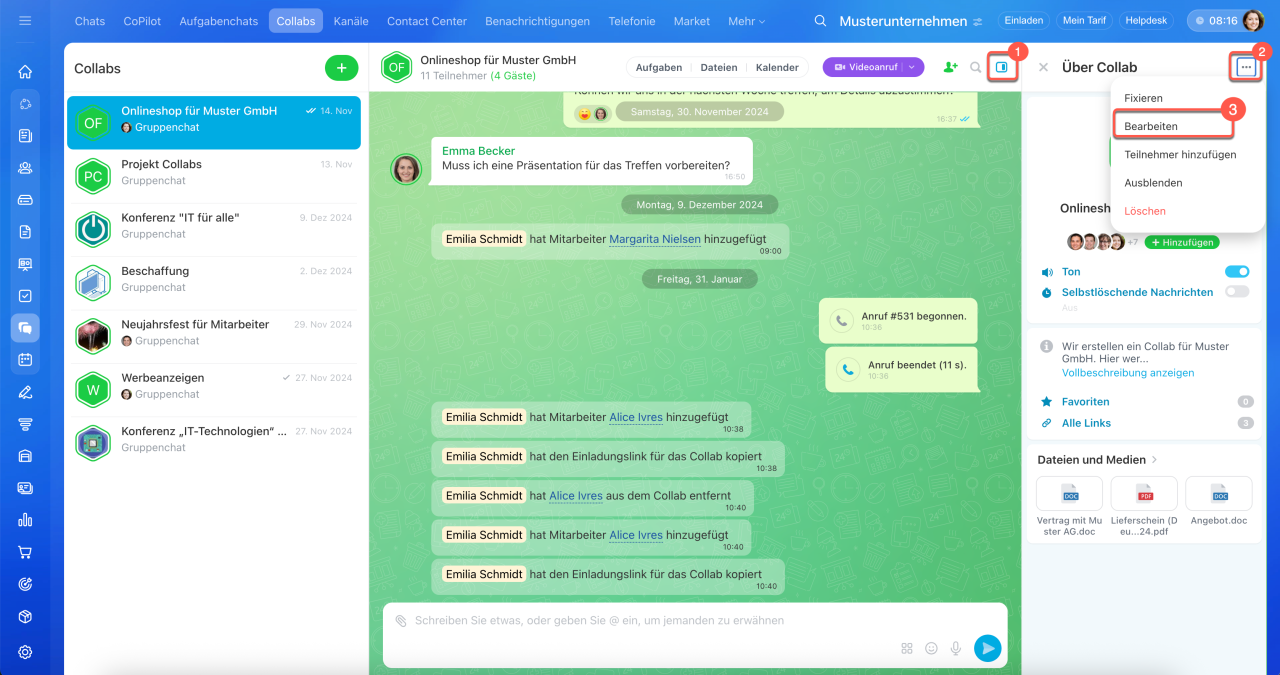This screenshot has height=675, width=1280.
Task: Click the Margarita Nielsen user link
Action: (655, 239)
